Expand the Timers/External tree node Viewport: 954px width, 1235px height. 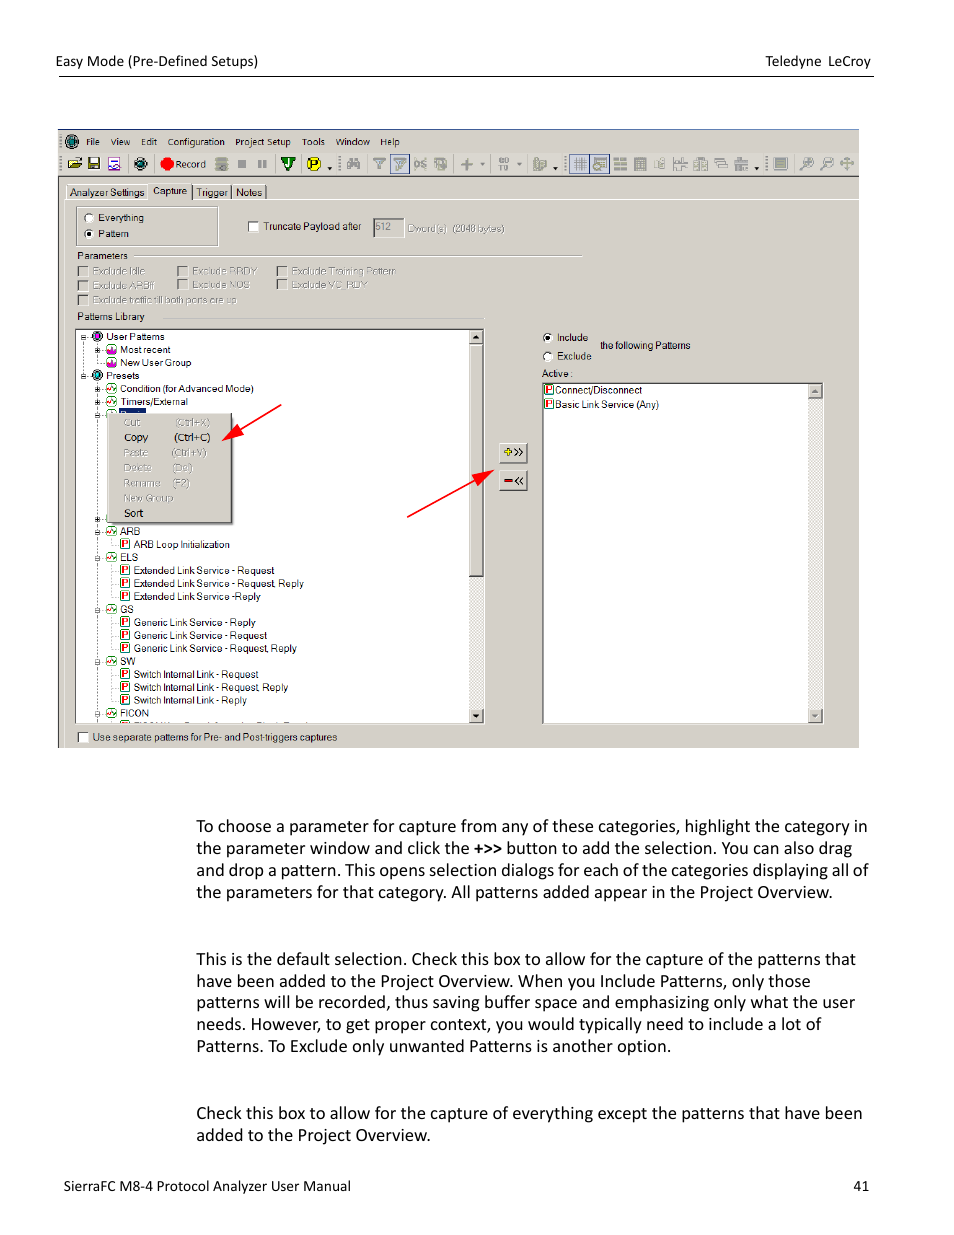tap(97, 402)
